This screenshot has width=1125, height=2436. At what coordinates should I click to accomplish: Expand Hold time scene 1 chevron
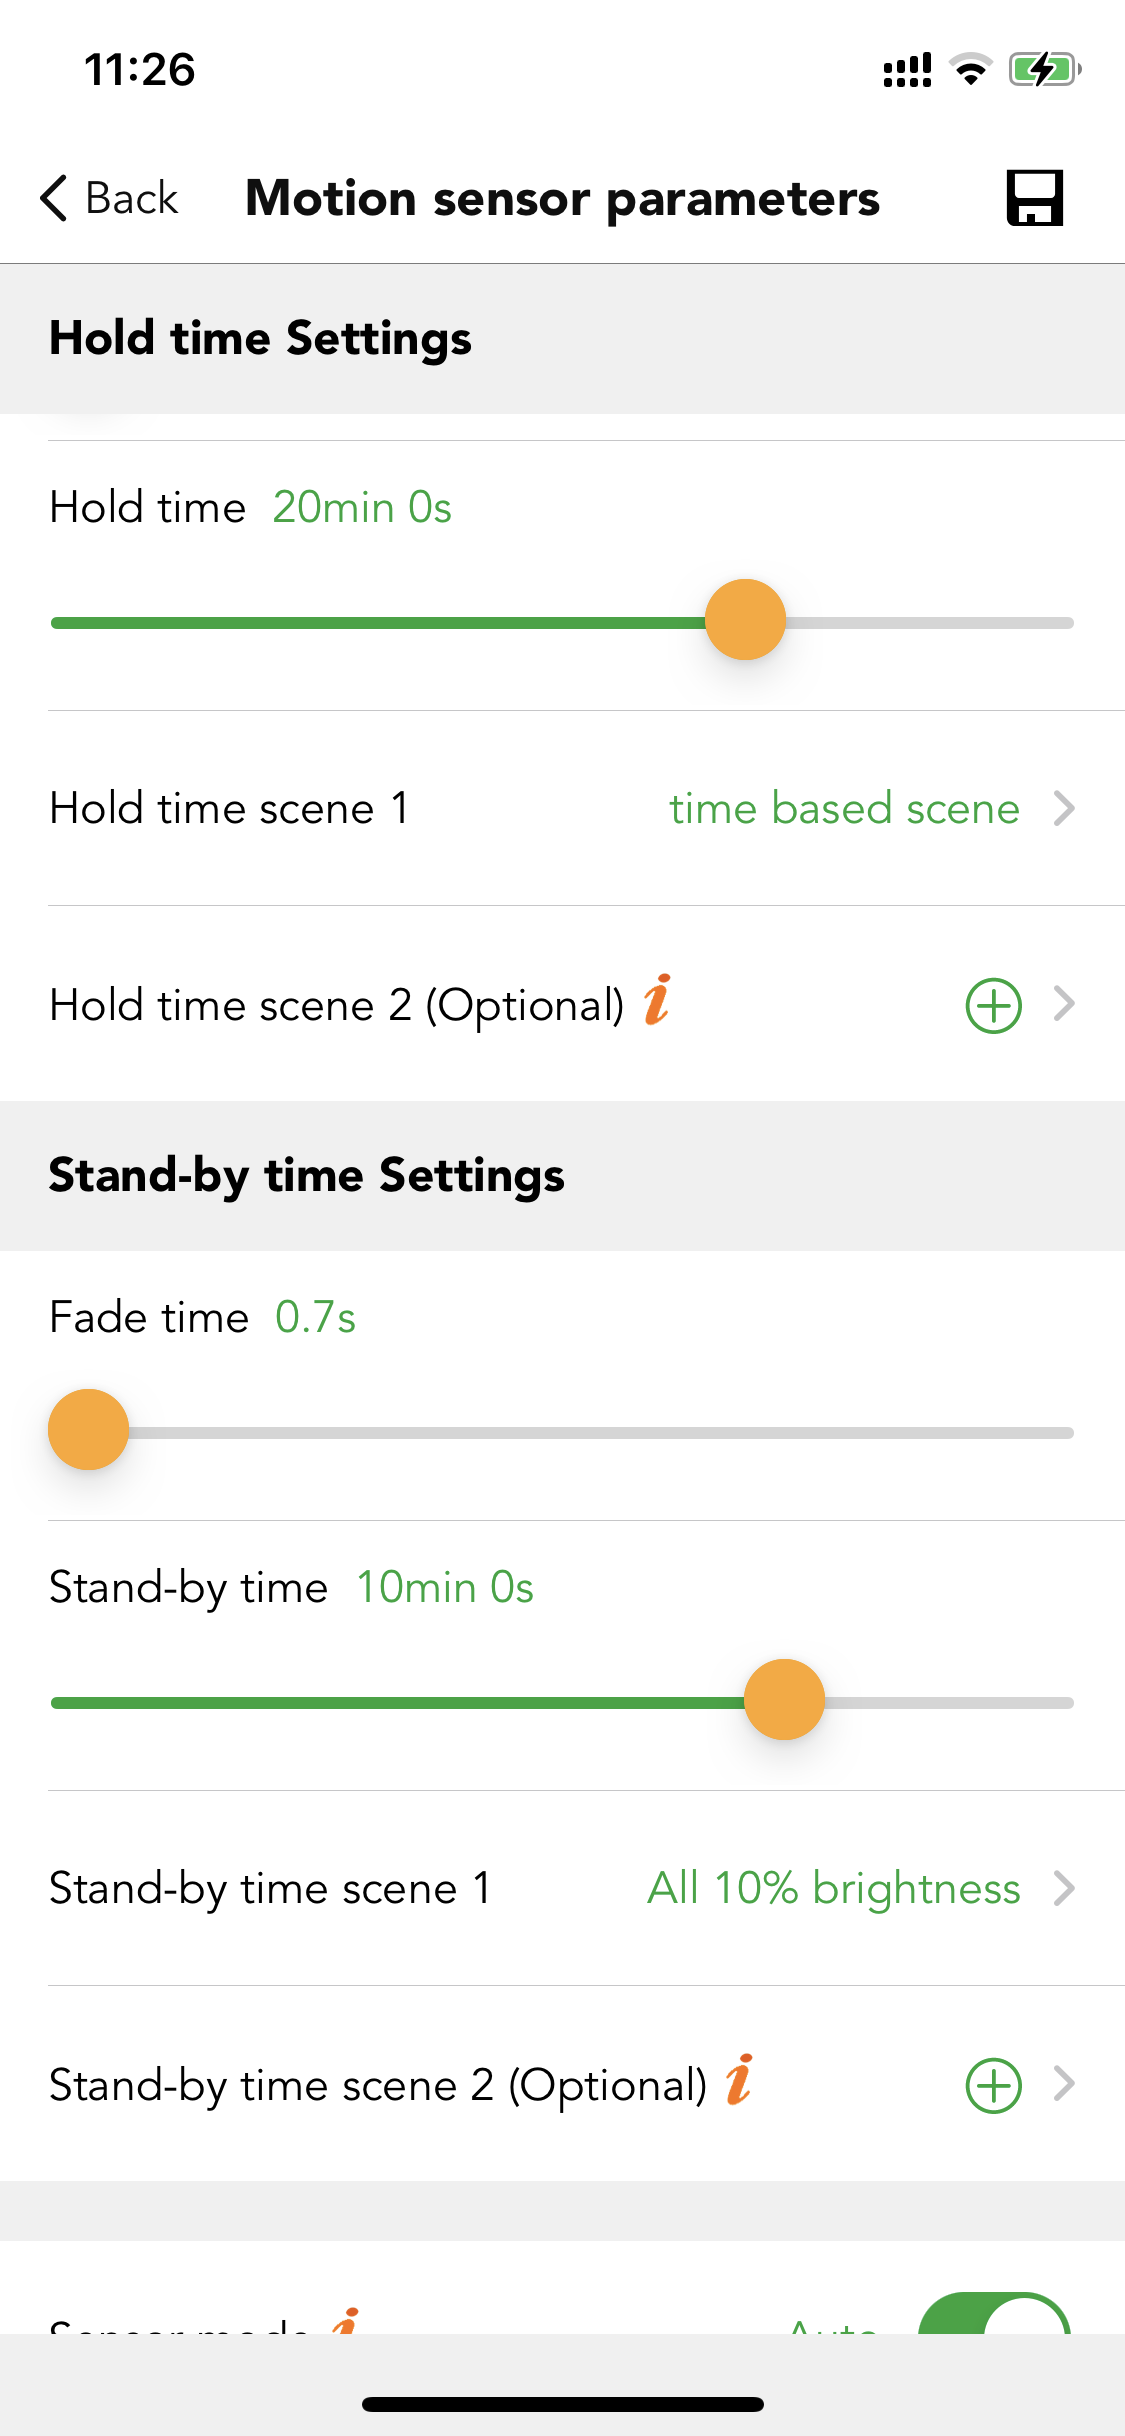coord(1064,808)
